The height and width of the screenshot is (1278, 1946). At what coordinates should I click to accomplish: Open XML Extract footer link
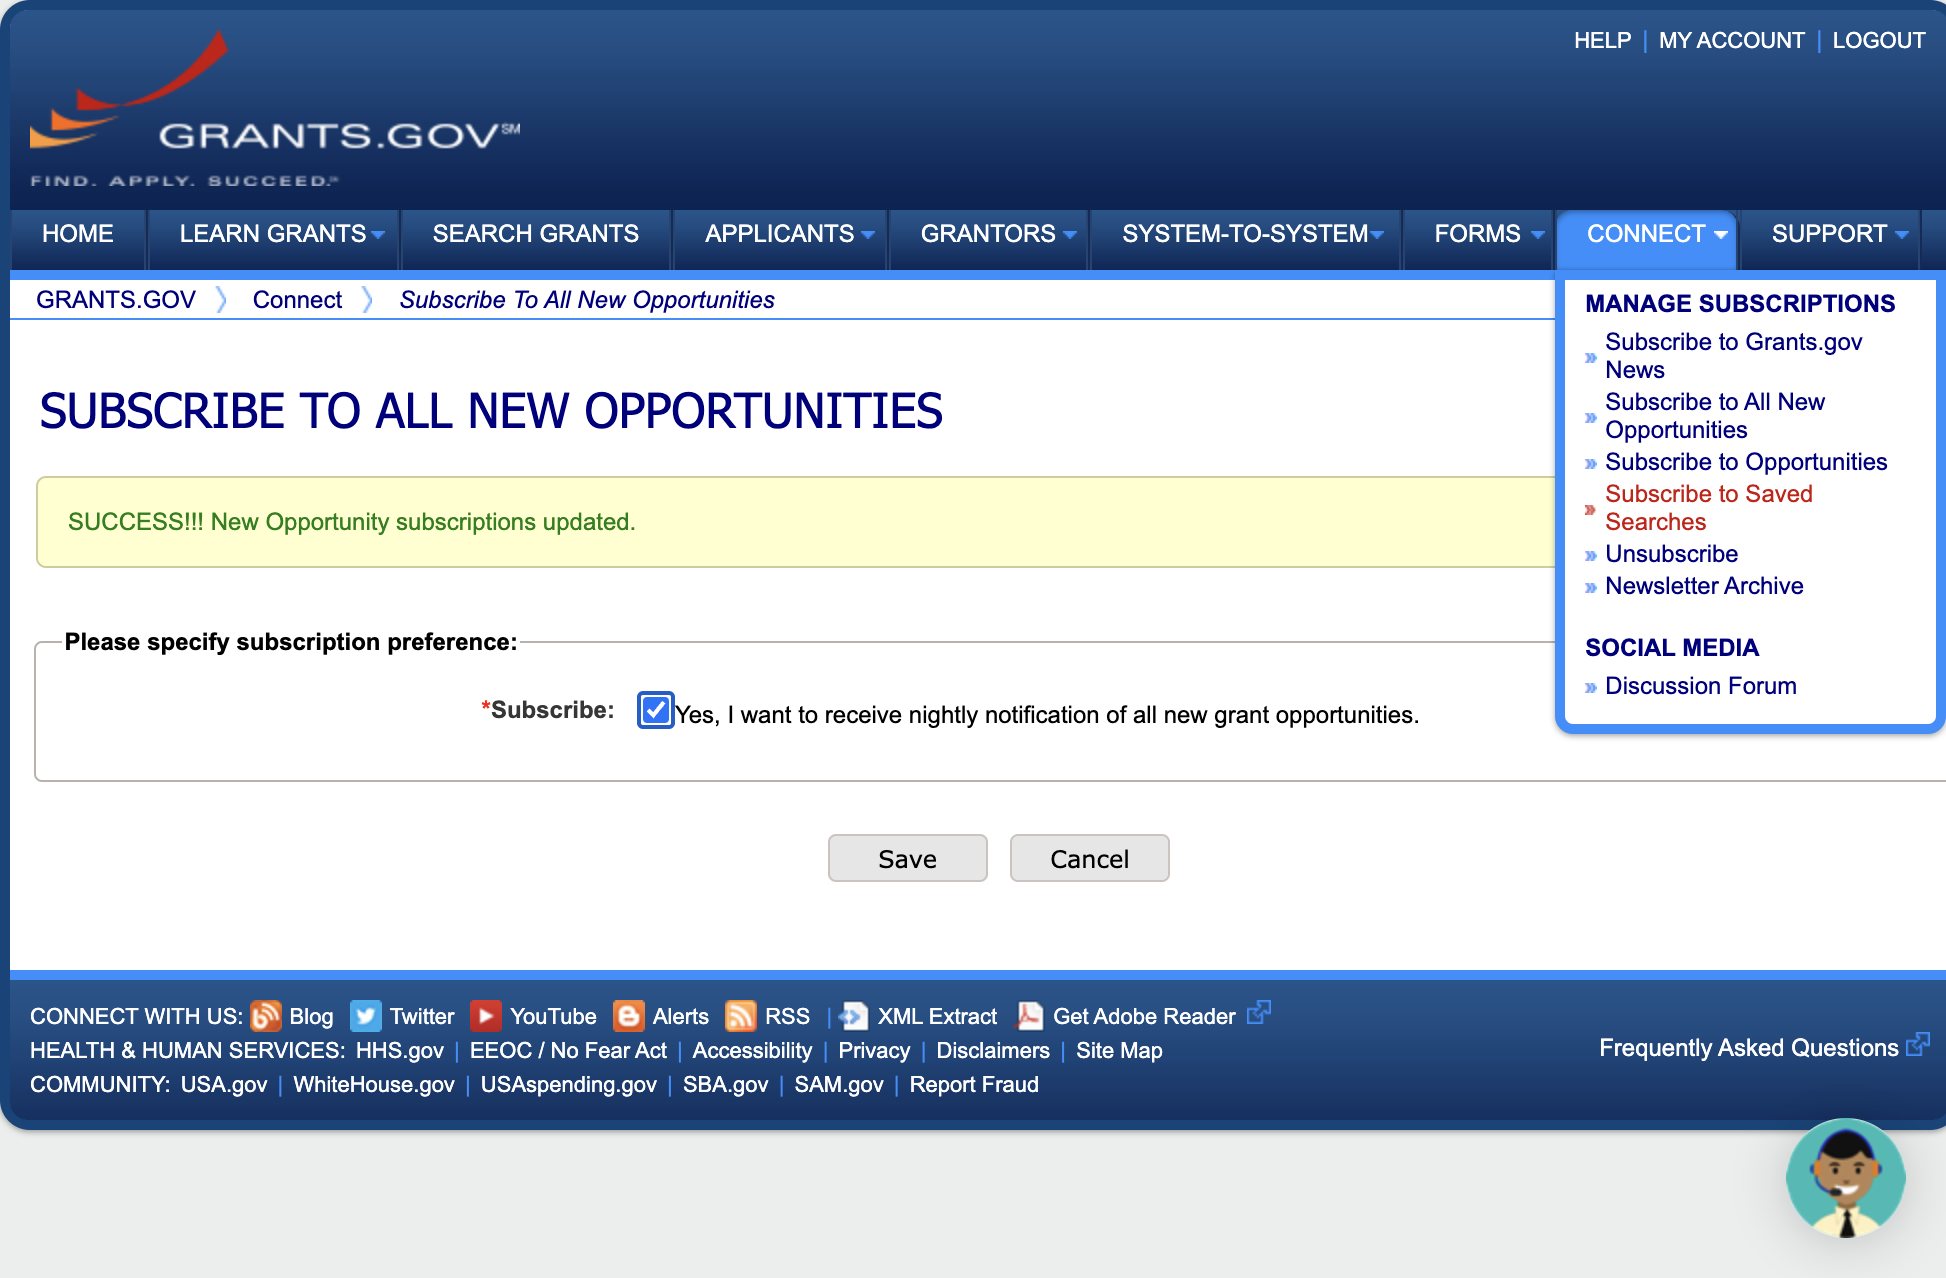(x=937, y=1017)
